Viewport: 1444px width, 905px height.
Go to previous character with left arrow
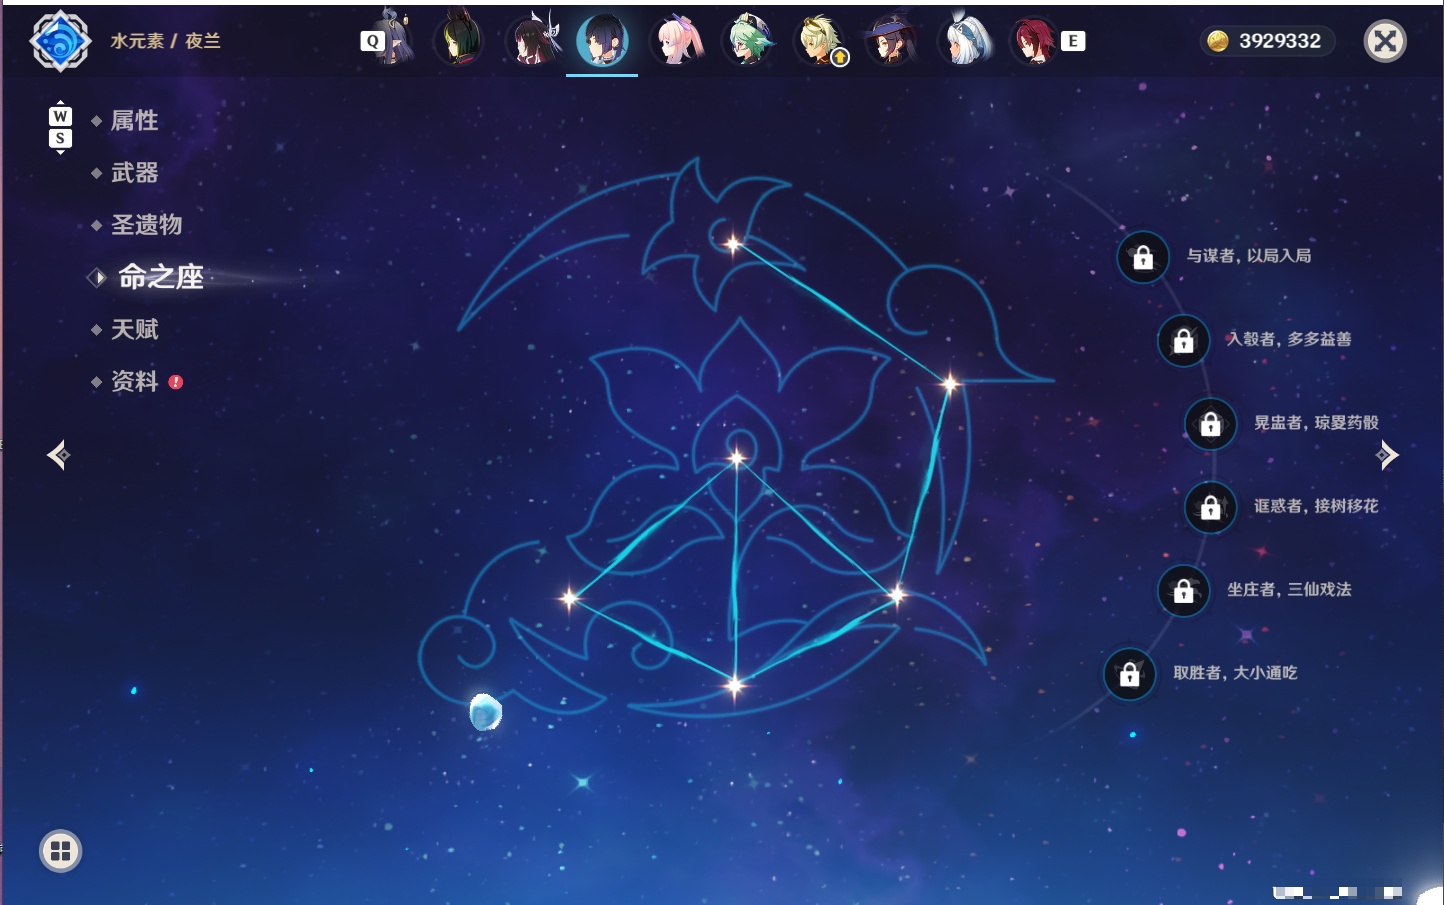coord(58,455)
